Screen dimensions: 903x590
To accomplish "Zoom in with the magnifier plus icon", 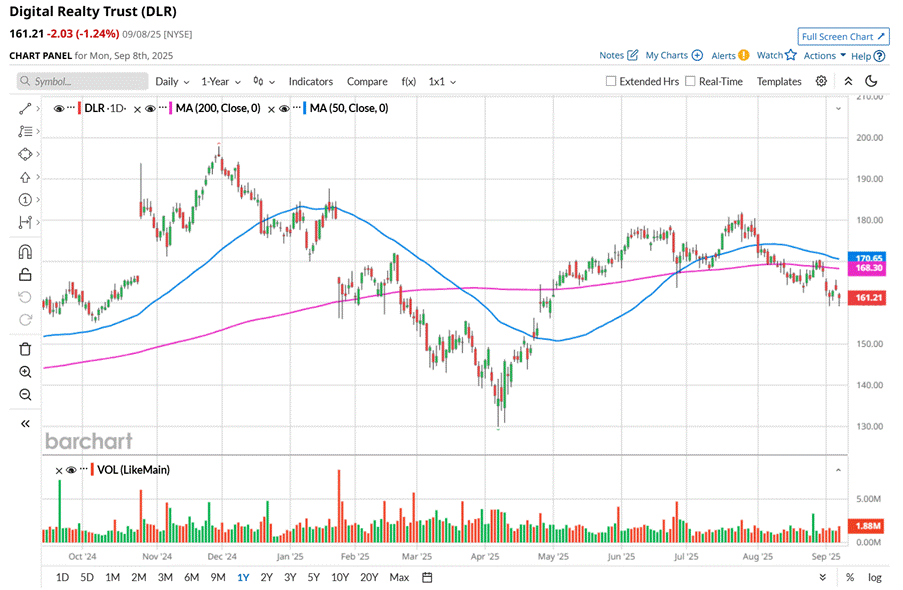I will (x=25, y=372).
